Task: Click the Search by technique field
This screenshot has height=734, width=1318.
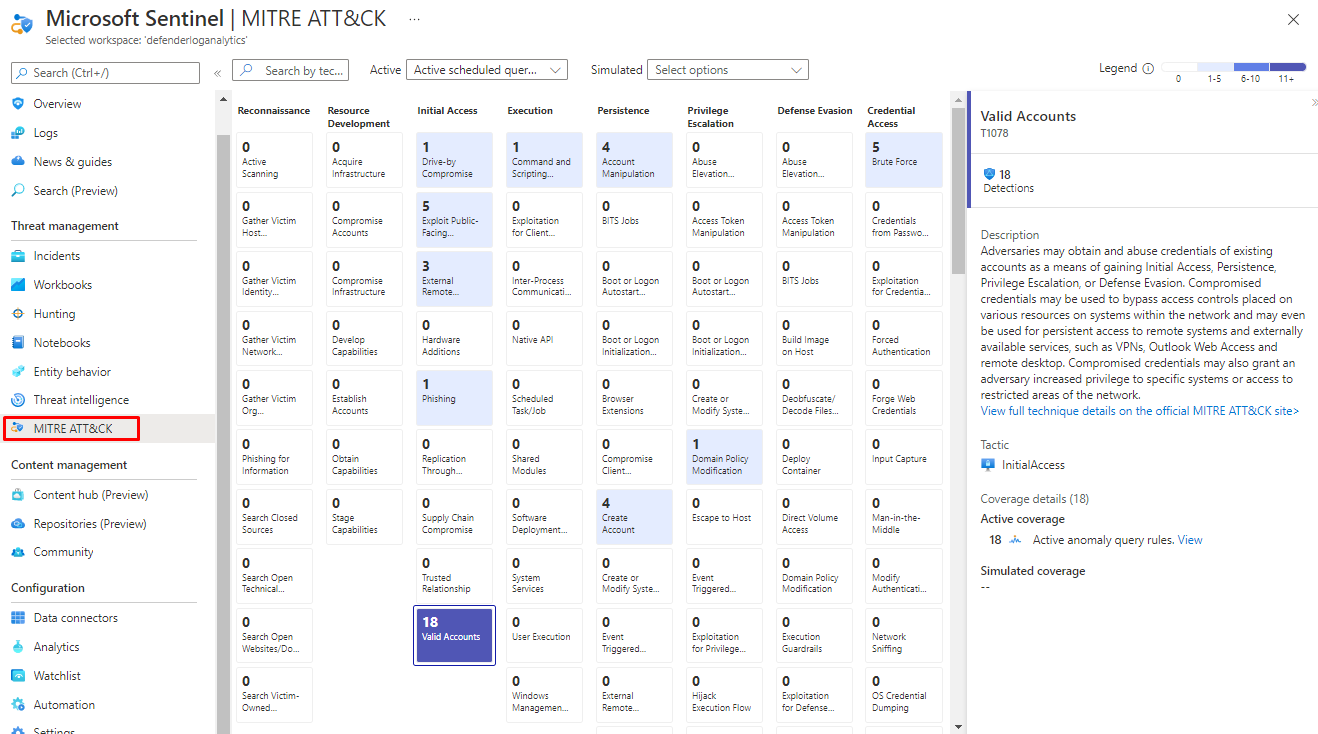Action: tap(291, 70)
